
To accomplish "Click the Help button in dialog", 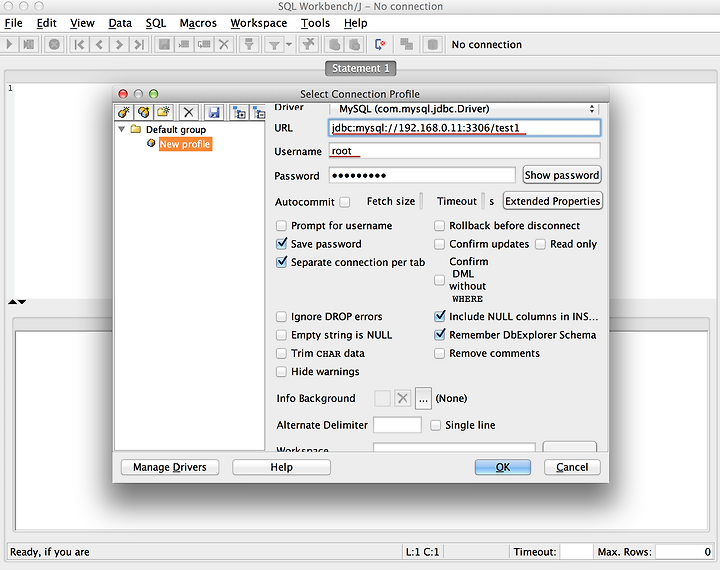I will (281, 467).
